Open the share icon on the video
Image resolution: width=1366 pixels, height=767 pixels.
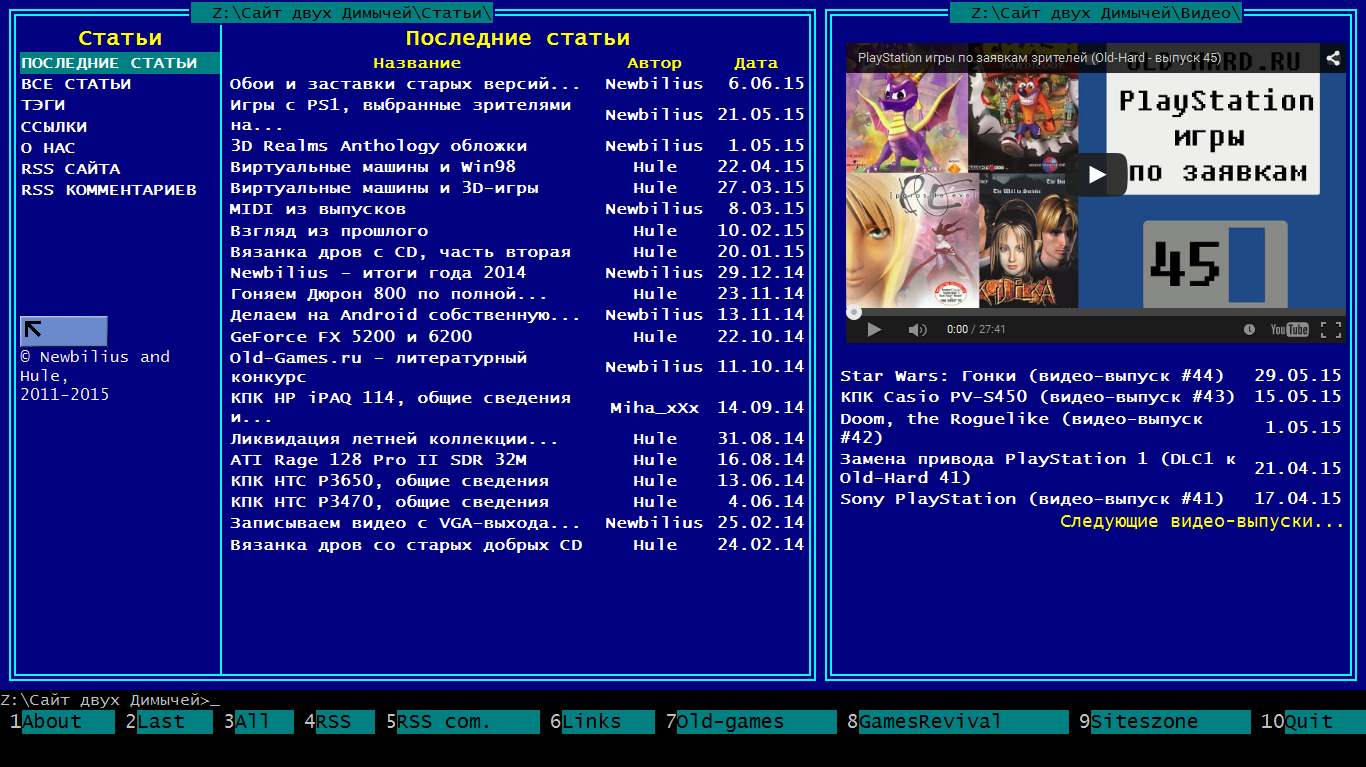coord(1332,58)
